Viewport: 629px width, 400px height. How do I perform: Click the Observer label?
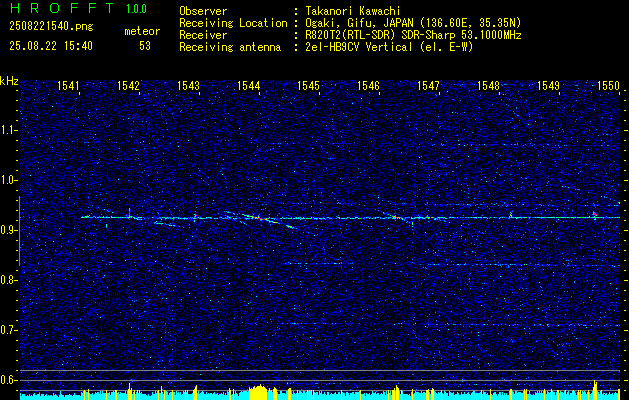(203, 11)
